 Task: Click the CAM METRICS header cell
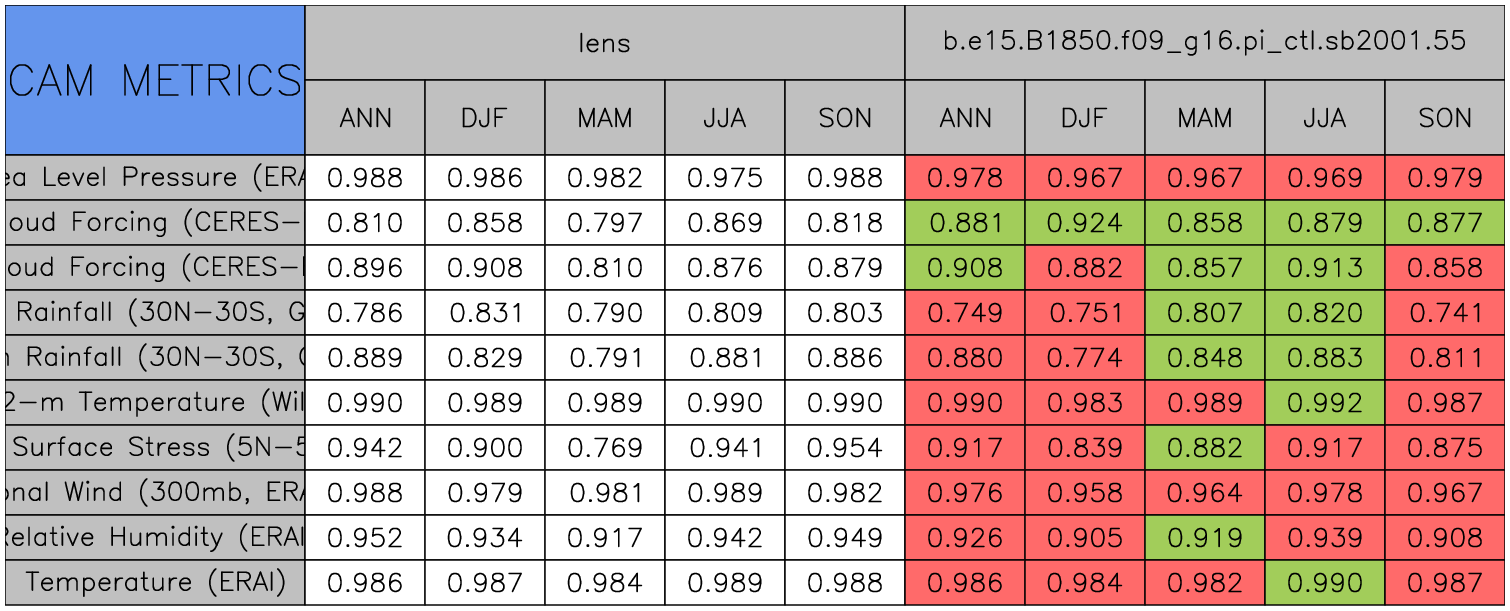(x=155, y=80)
